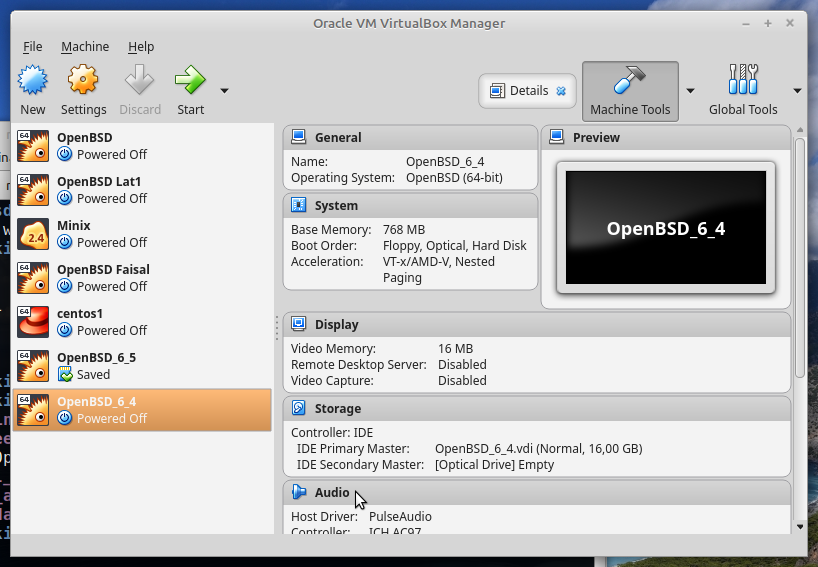Click the System section header
The height and width of the screenshot is (567, 818).
336,205
